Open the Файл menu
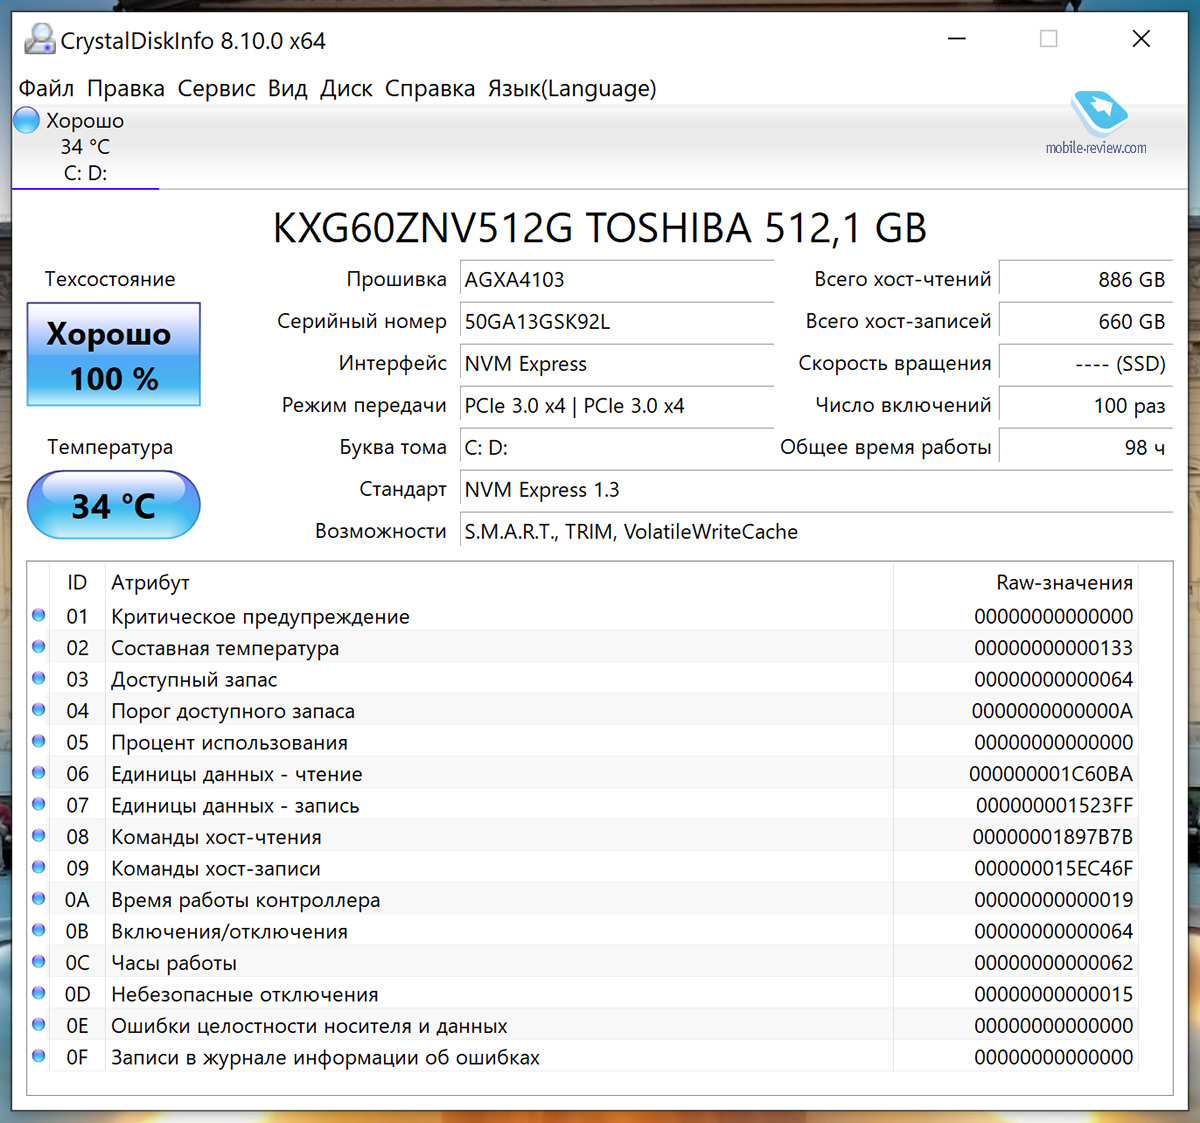1200x1123 pixels. pos(46,89)
